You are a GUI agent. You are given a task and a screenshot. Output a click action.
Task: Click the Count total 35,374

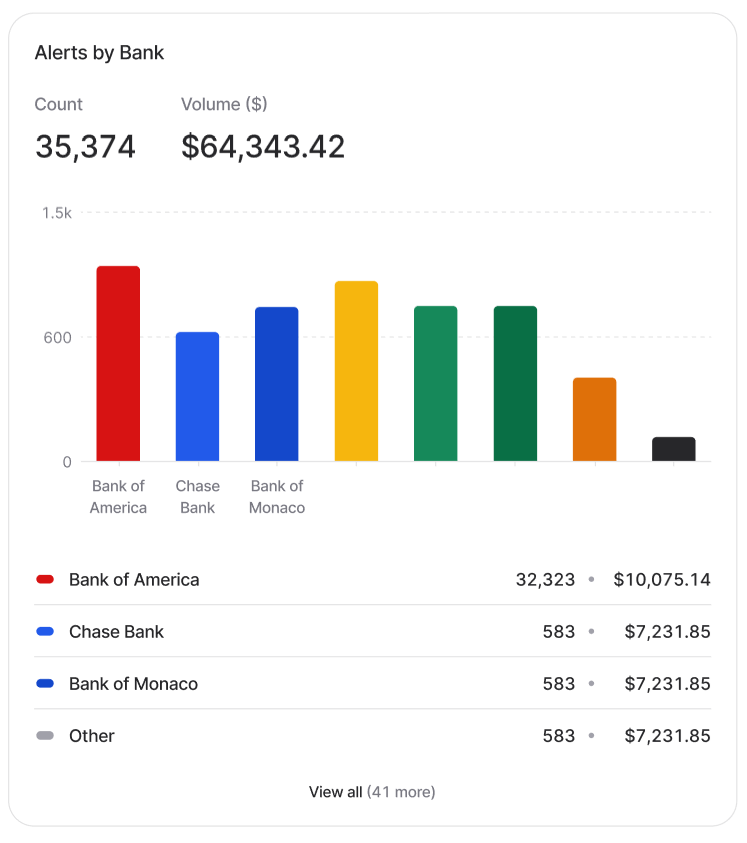(85, 147)
